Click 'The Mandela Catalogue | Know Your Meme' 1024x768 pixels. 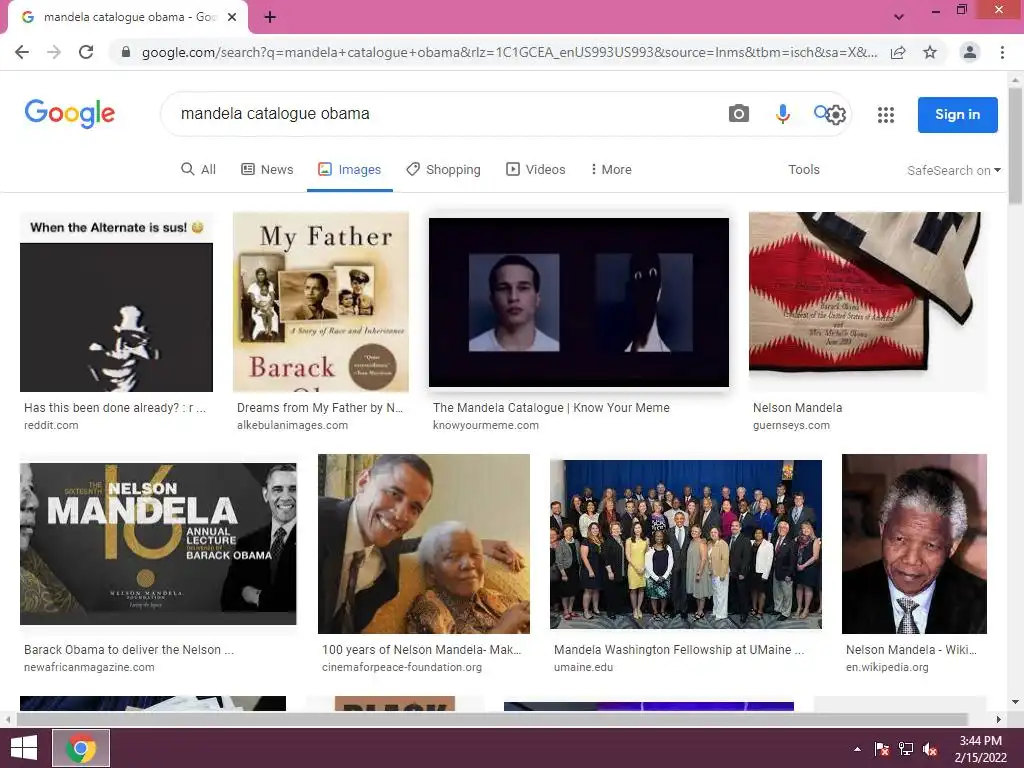[x=551, y=408]
